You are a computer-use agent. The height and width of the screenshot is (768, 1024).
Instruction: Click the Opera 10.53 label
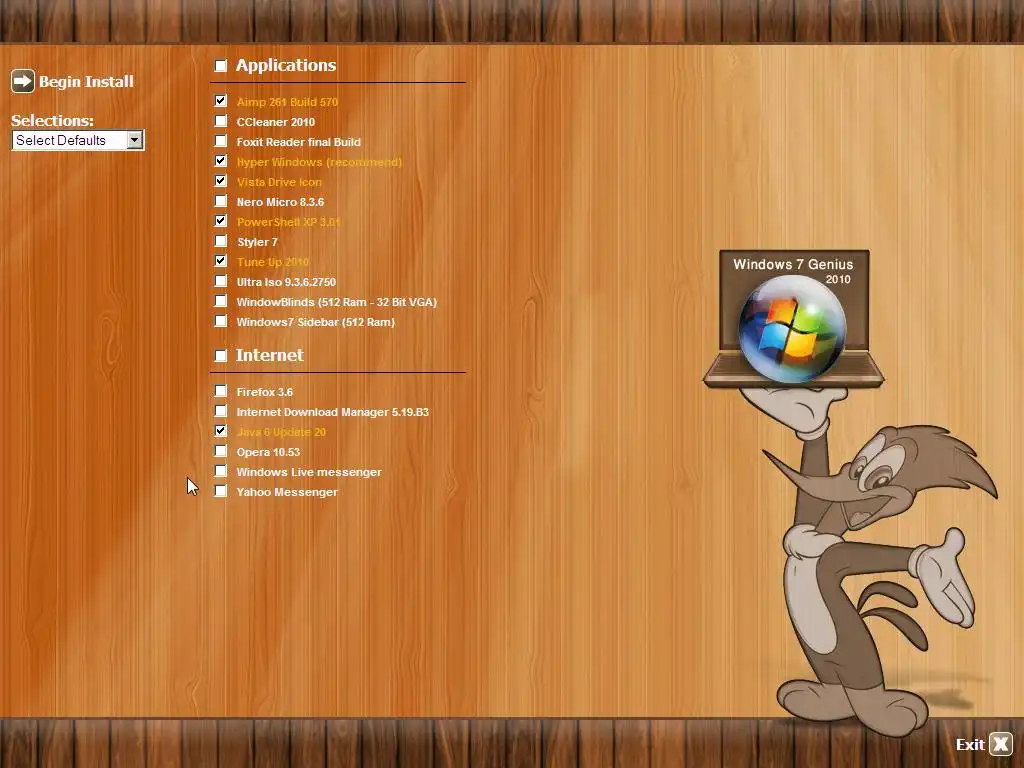pyautogui.click(x=268, y=453)
